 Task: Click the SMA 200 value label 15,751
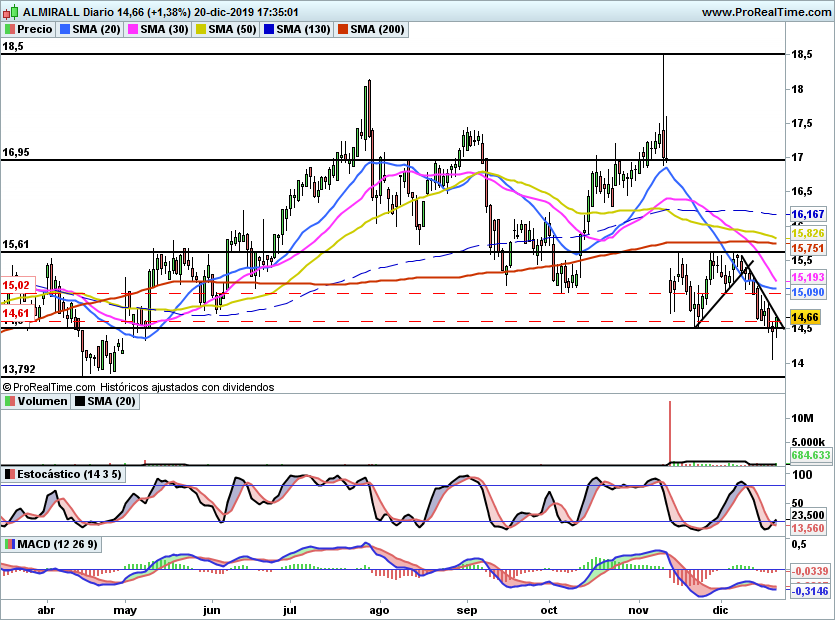tap(807, 248)
